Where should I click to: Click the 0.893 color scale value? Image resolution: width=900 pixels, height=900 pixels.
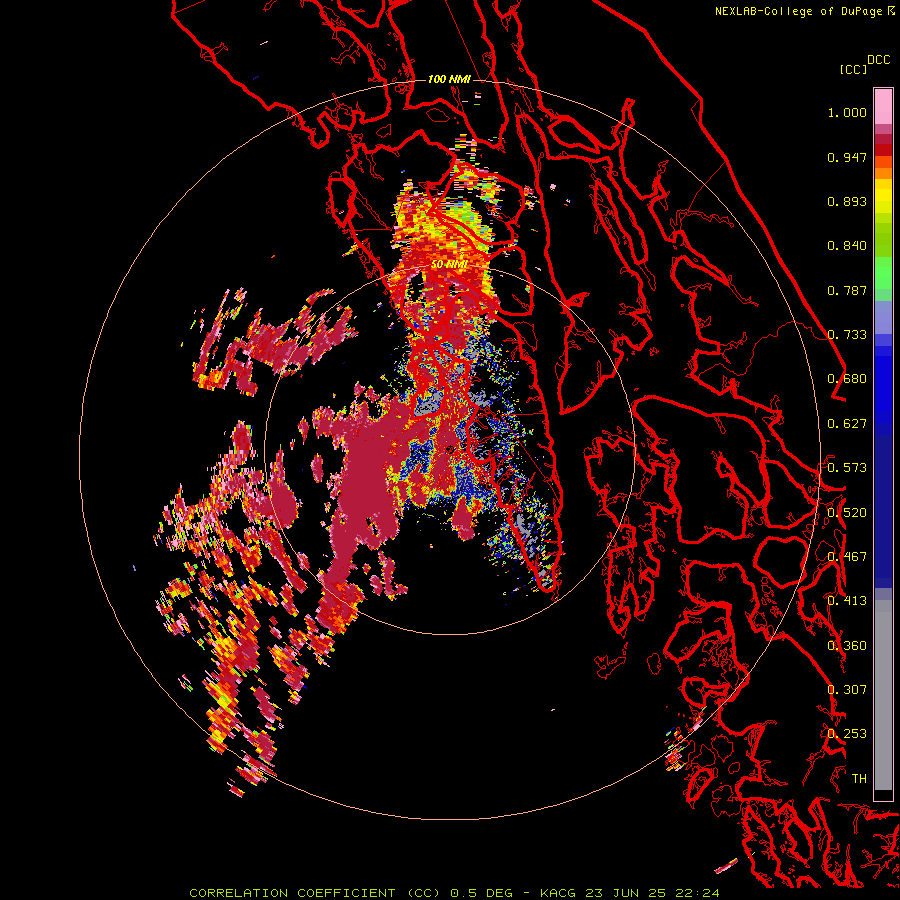click(x=847, y=201)
